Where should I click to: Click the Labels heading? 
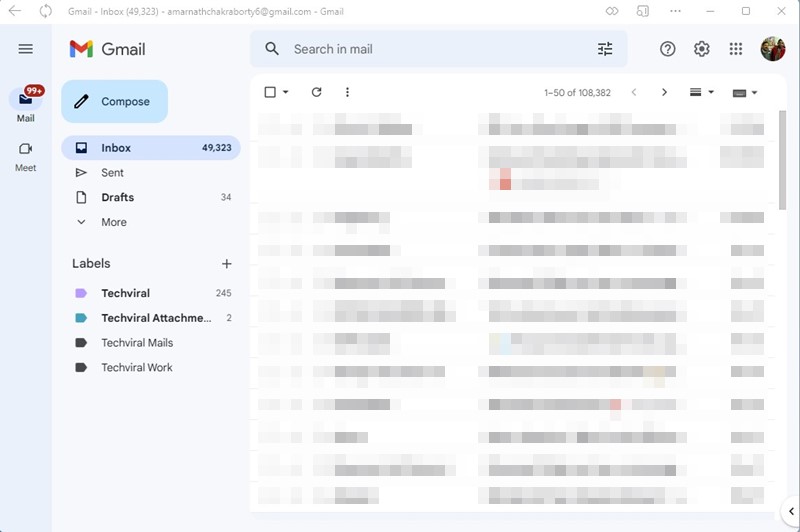[x=91, y=264]
